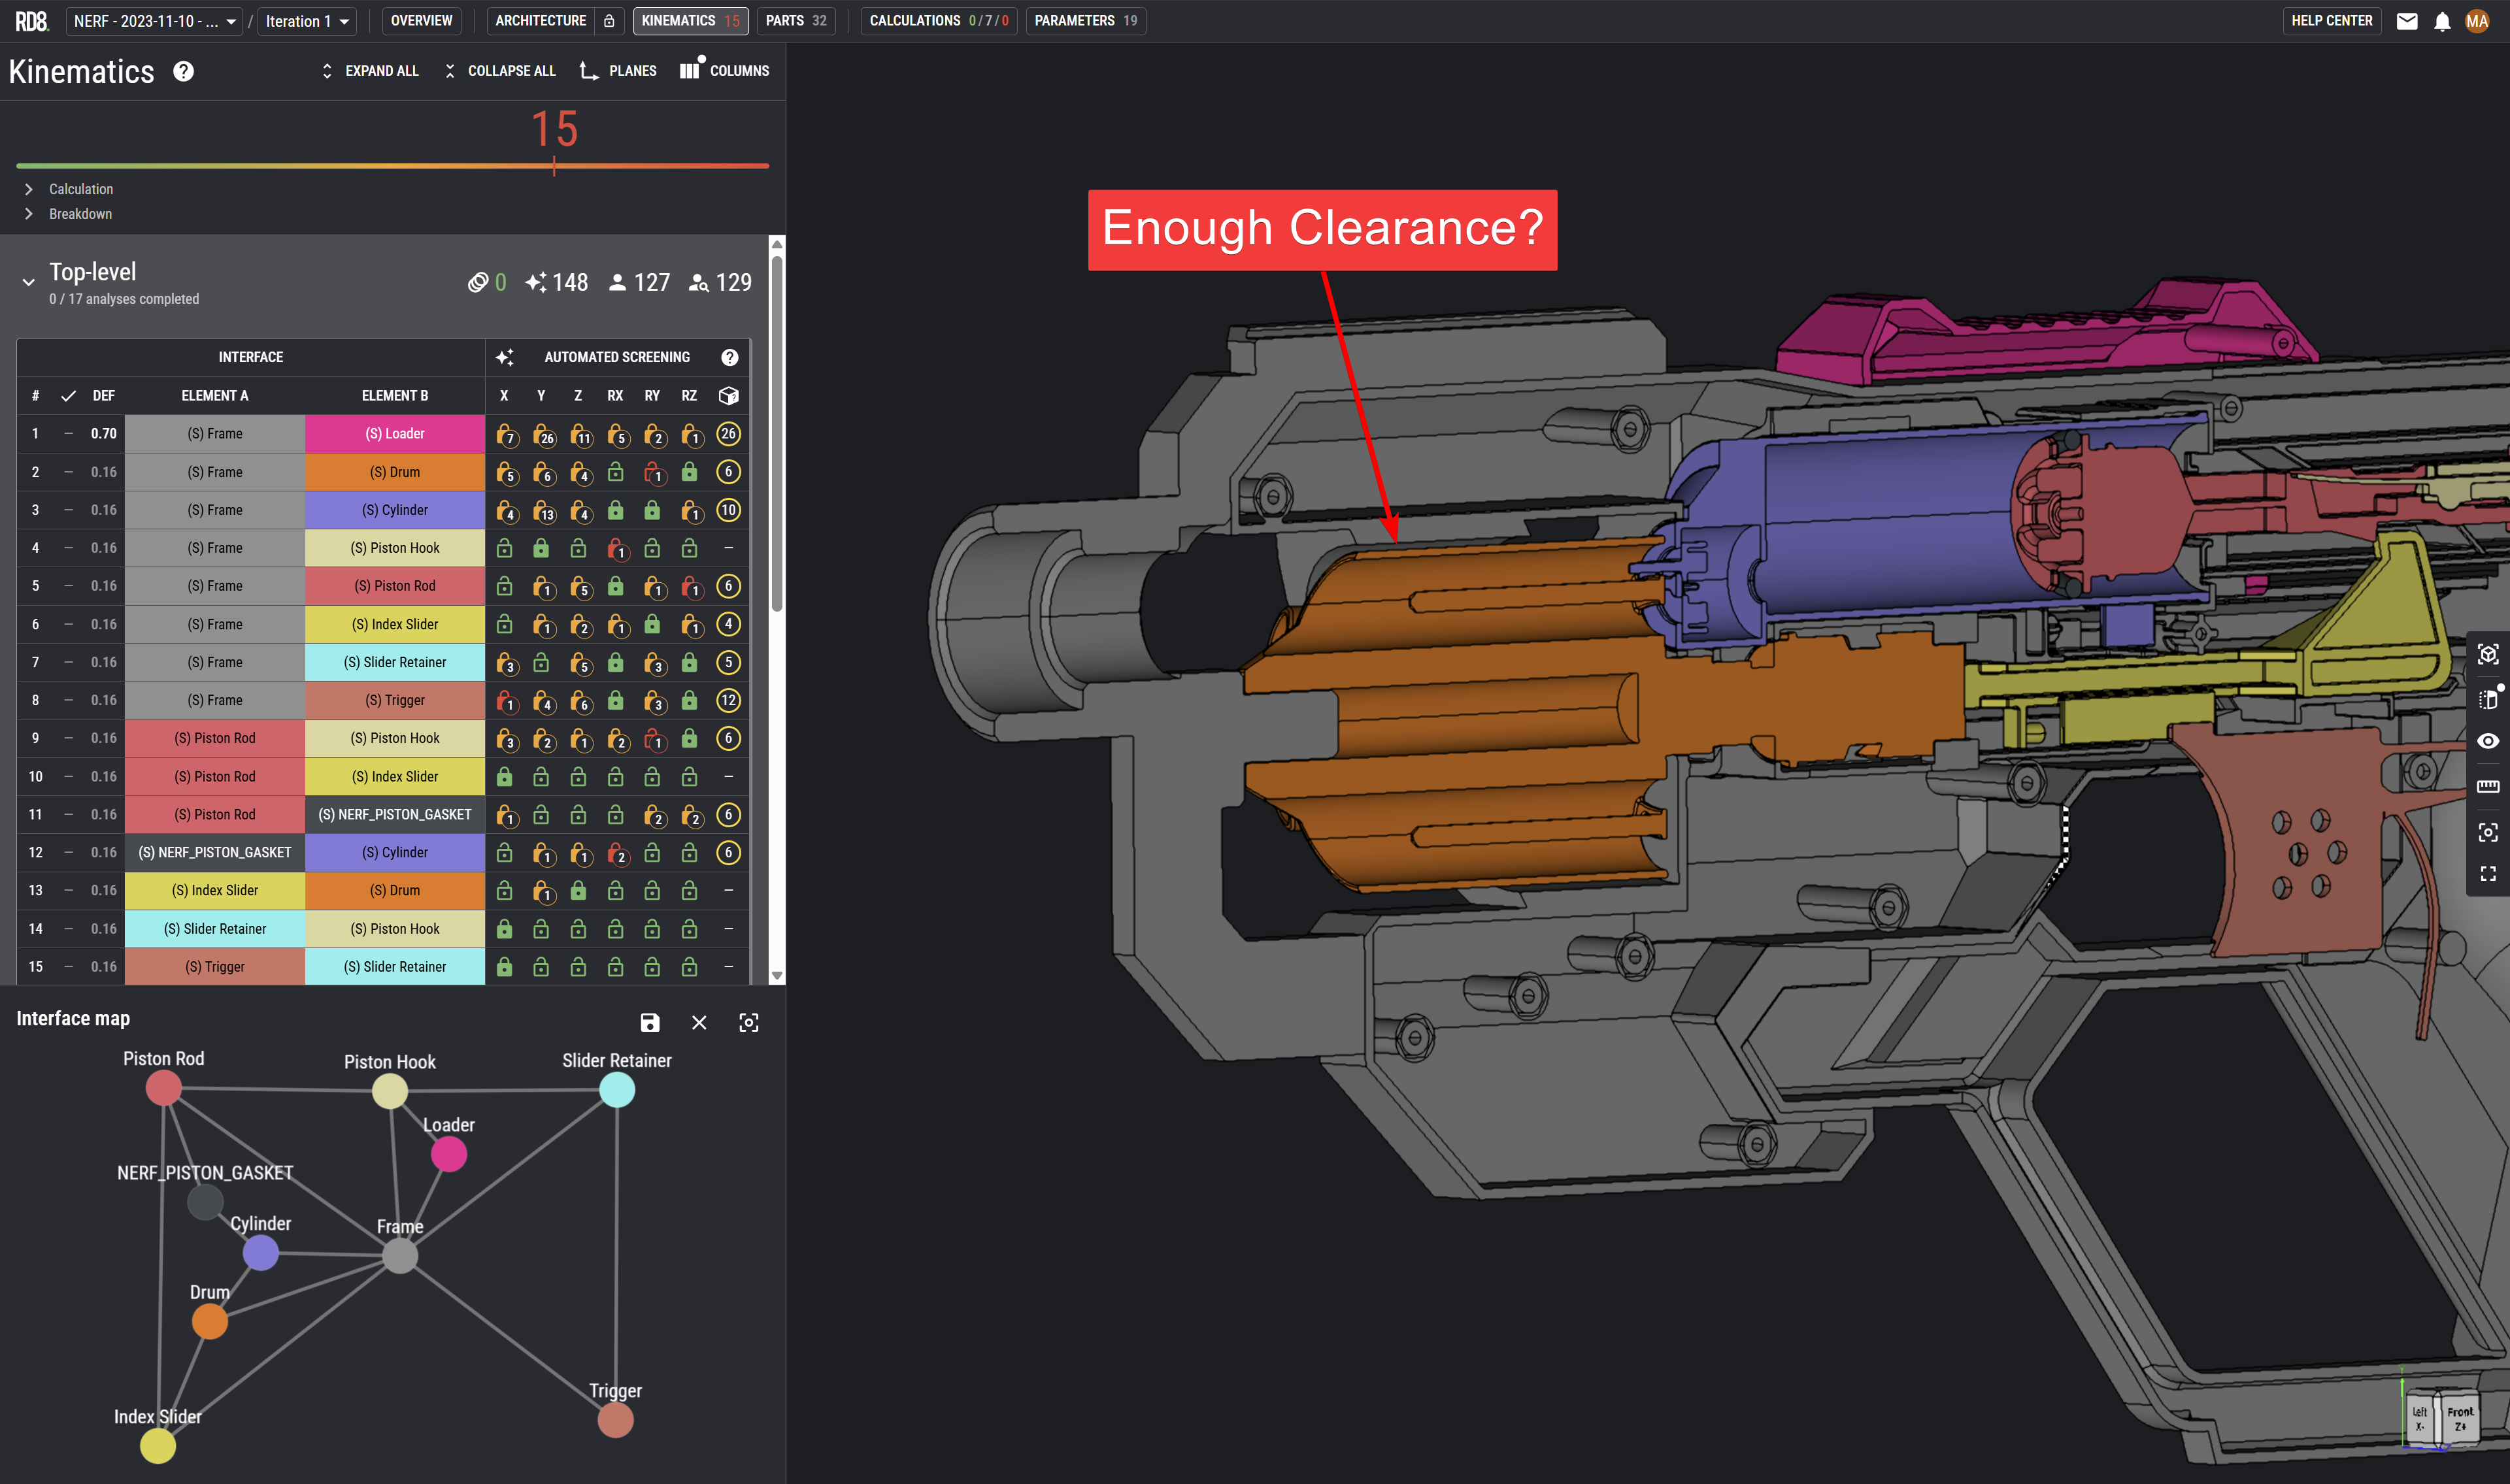Click the Kinematics help question mark

[183, 71]
